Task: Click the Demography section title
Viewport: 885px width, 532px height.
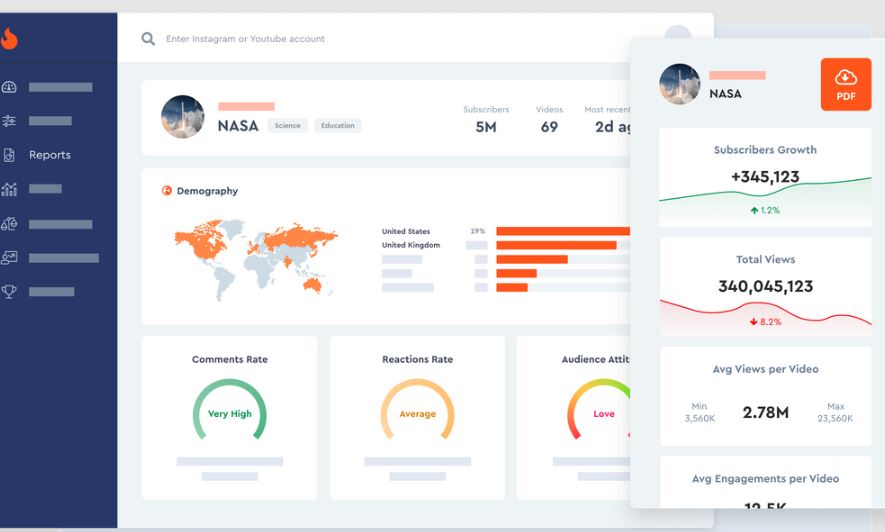Action: 207,191
